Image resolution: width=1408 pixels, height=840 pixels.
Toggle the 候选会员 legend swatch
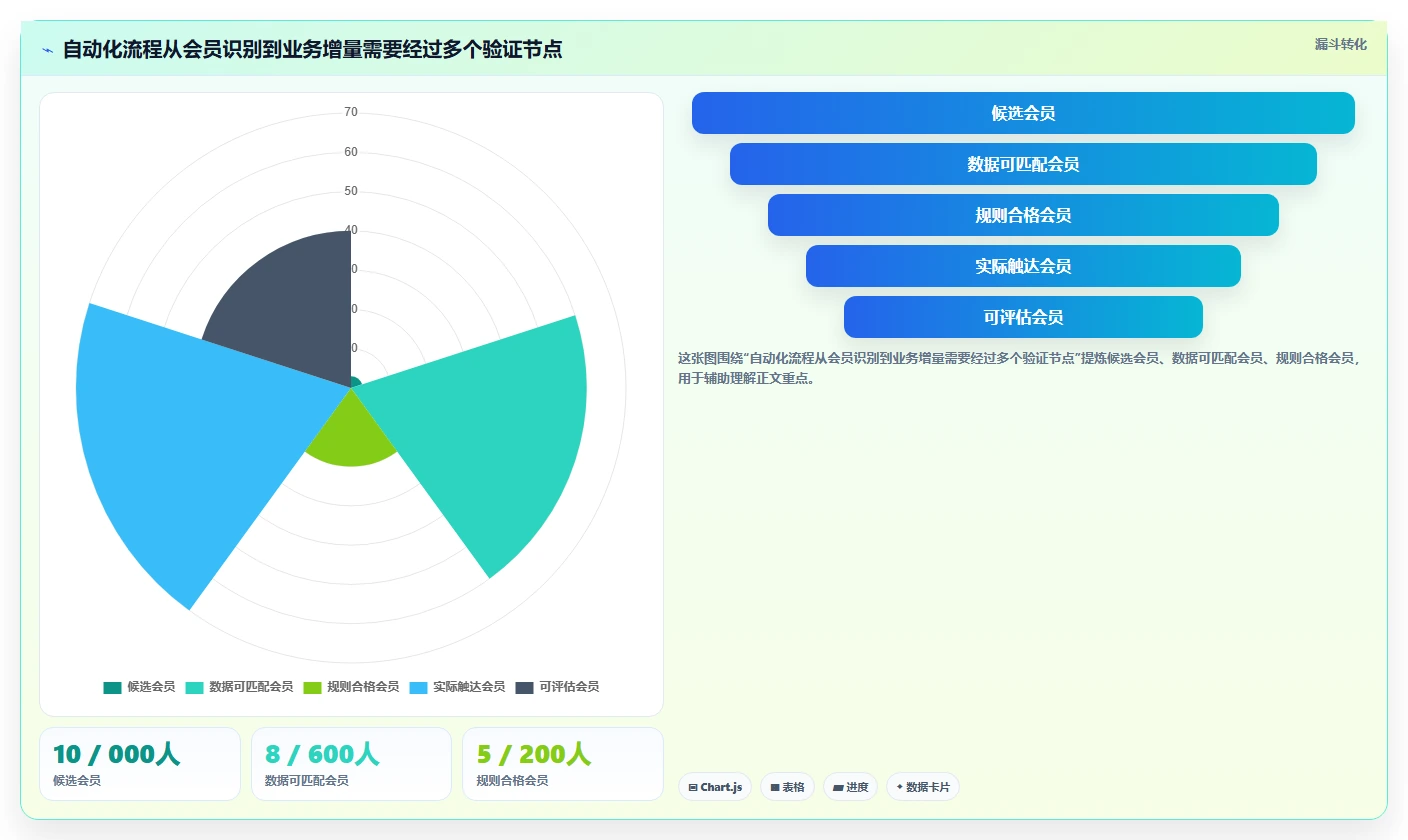(x=112, y=687)
